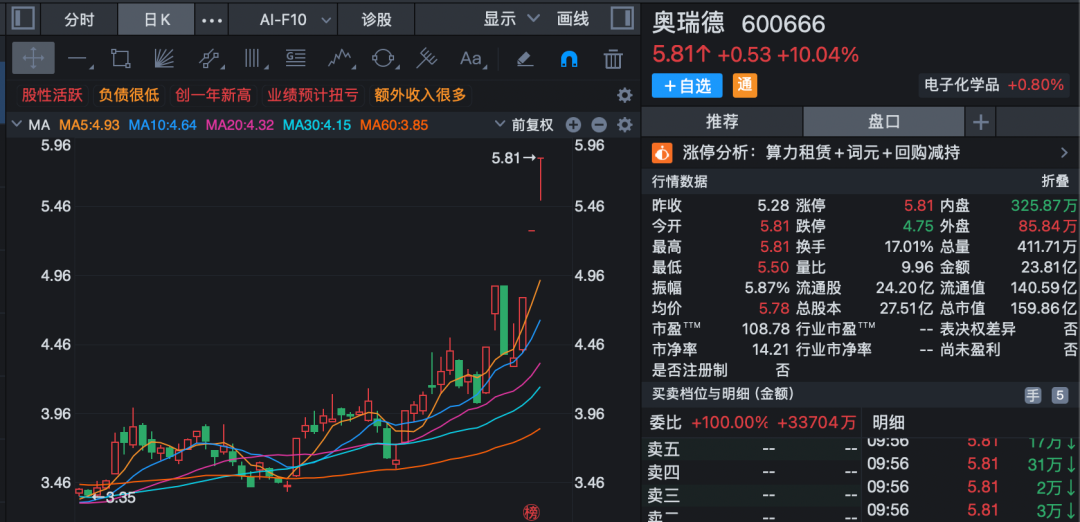This screenshot has width=1080, height=522.
Task: Select the parallel channel drawing tool
Action: tap(209, 59)
